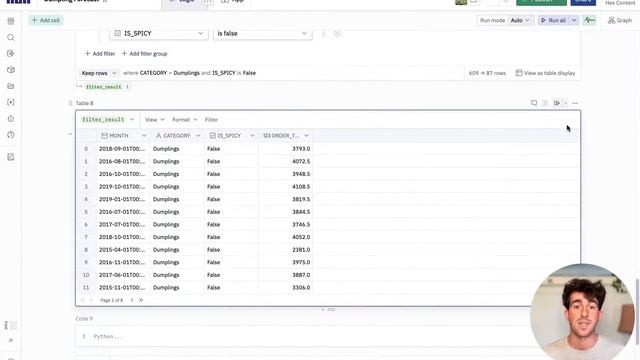640x360 pixels.
Task: Select cell 2018-09-01T00 in row 0
Action: tap(123, 149)
